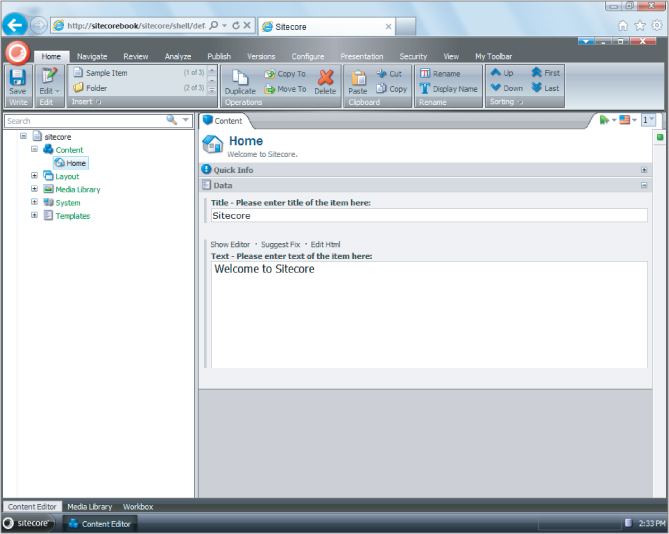Move item to Last position
The height and width of the screenshot is (534, 669).
[537, 88]
